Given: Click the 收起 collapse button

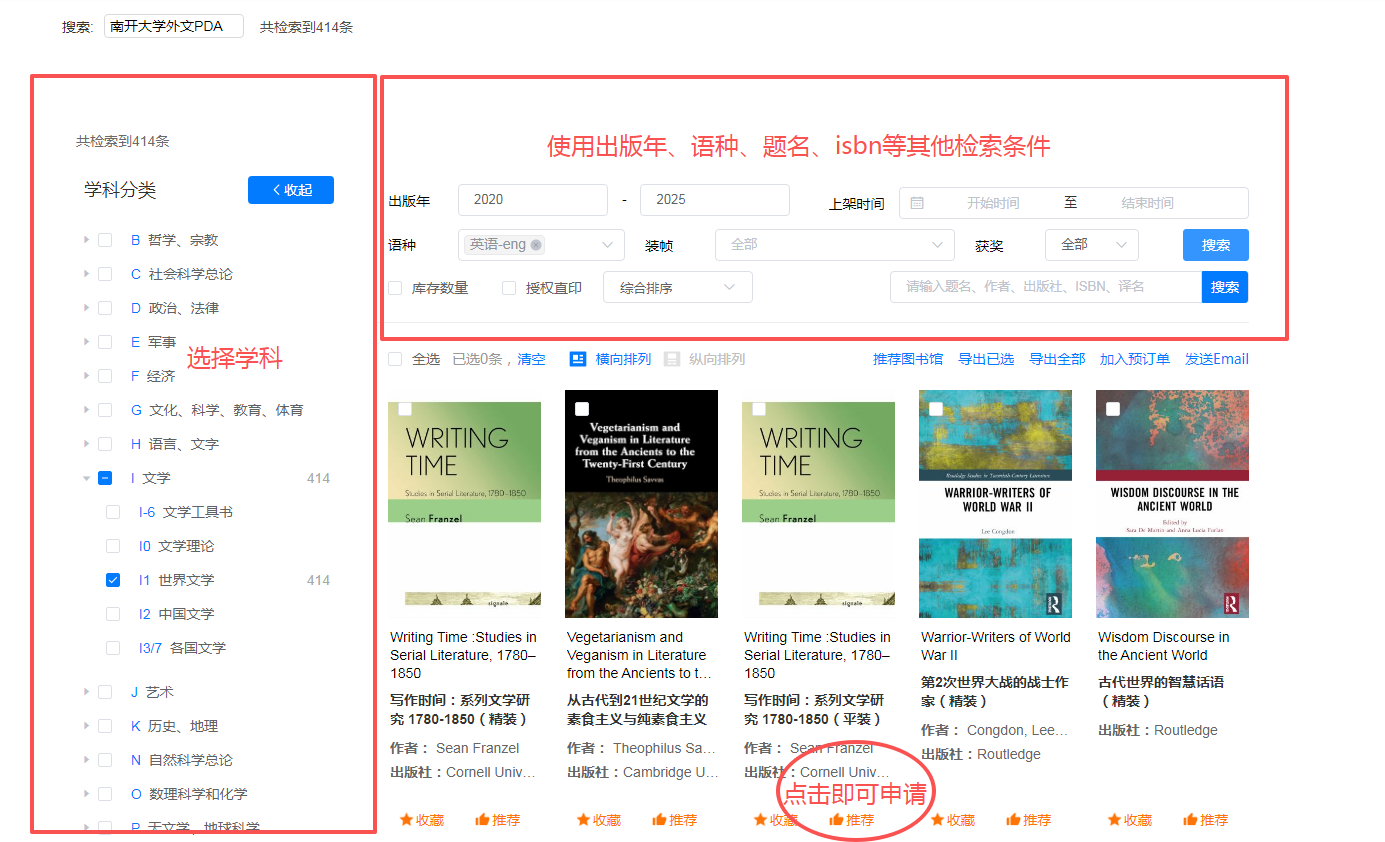Looking at the screenshot, I should point(290,190).
